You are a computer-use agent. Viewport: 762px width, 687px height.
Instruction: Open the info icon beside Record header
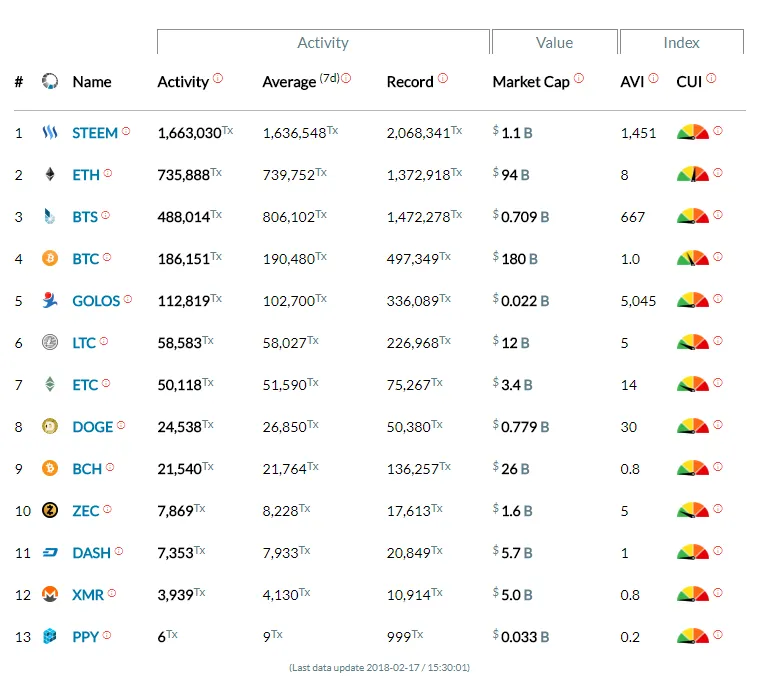(x=443, y=78)
